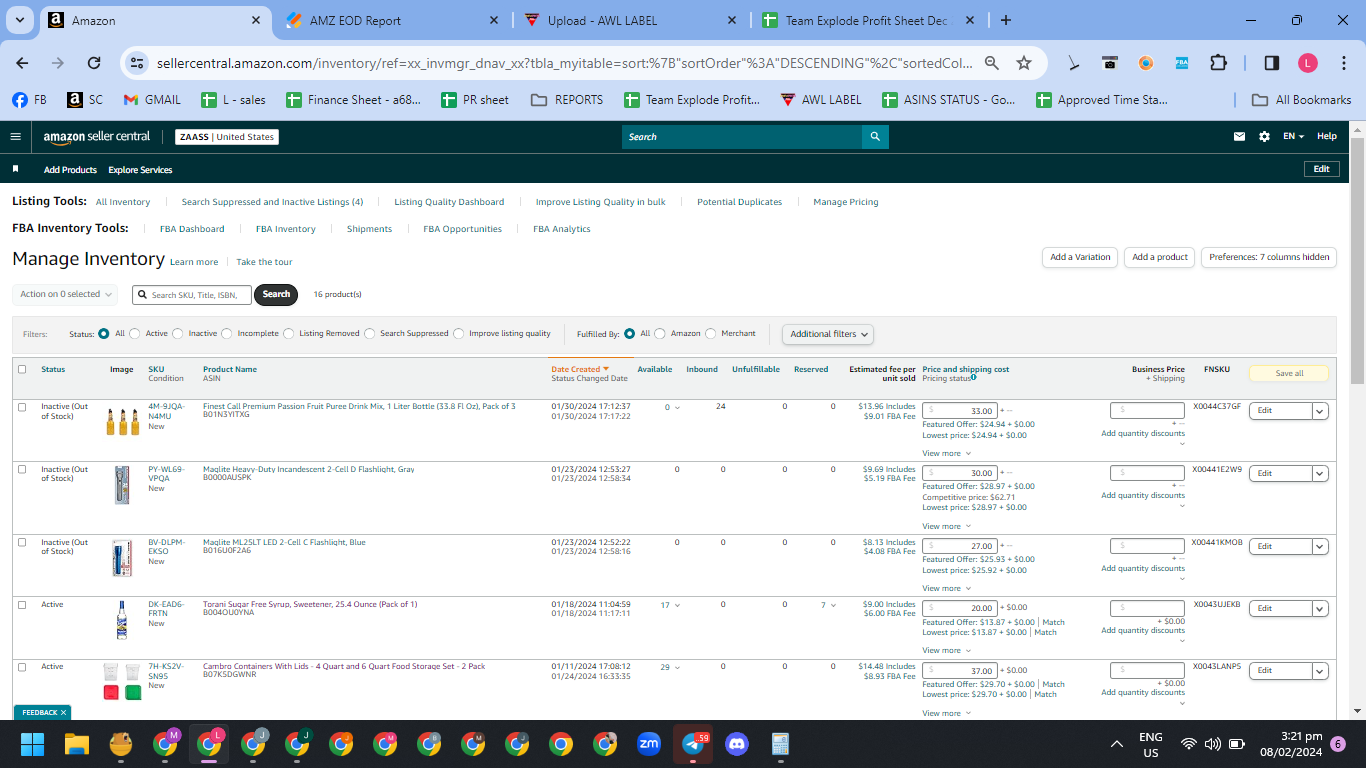Image resolution: width=1366 pixels, height=768 pixels.
Task: Click the Save all button
Action: [x=1289, y=373]
